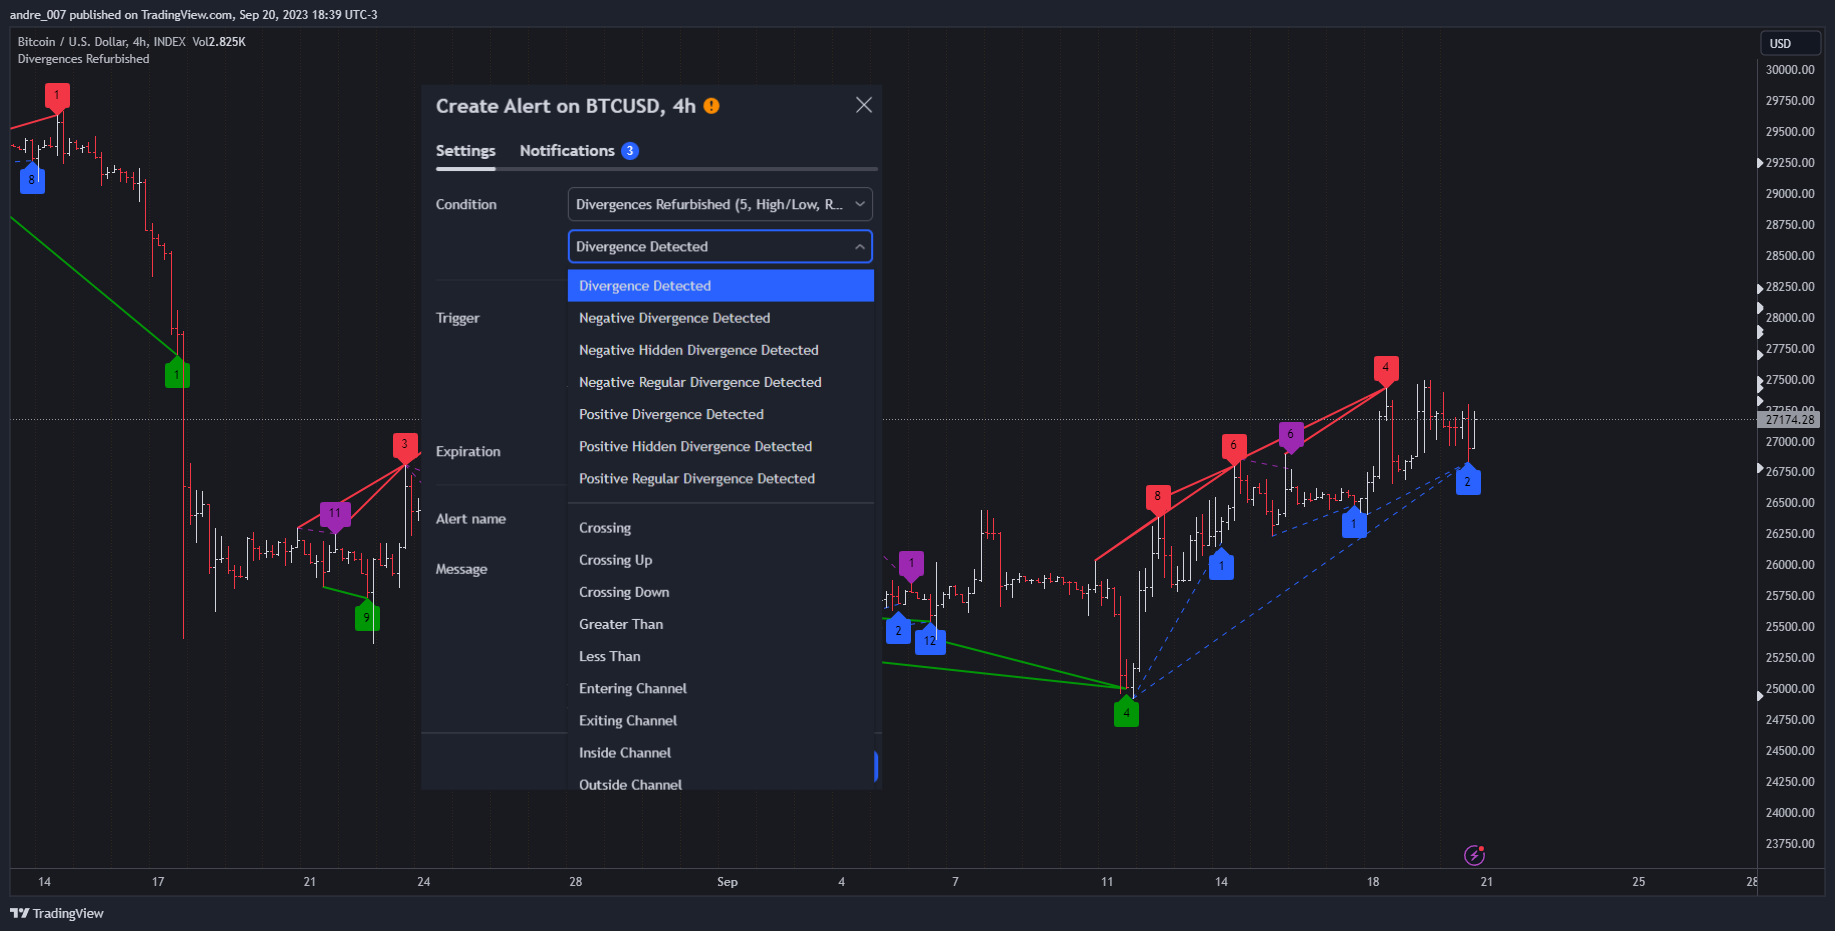Click the Sep date label on time axis
This screenshot has width=1835, height=931.
click(x=727, y=882)
